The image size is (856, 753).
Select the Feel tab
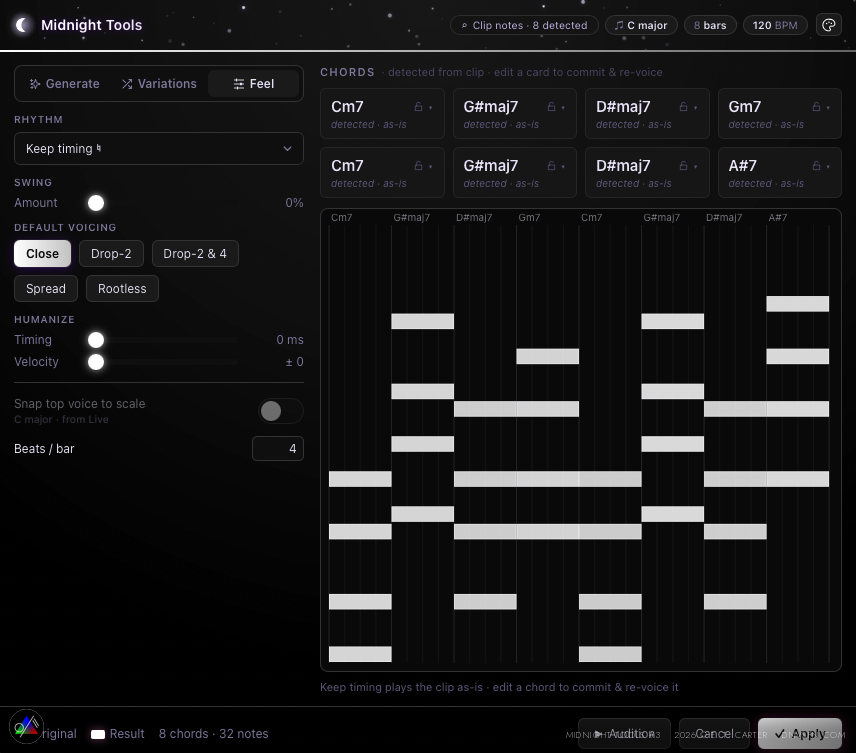[x=253, y=84]
